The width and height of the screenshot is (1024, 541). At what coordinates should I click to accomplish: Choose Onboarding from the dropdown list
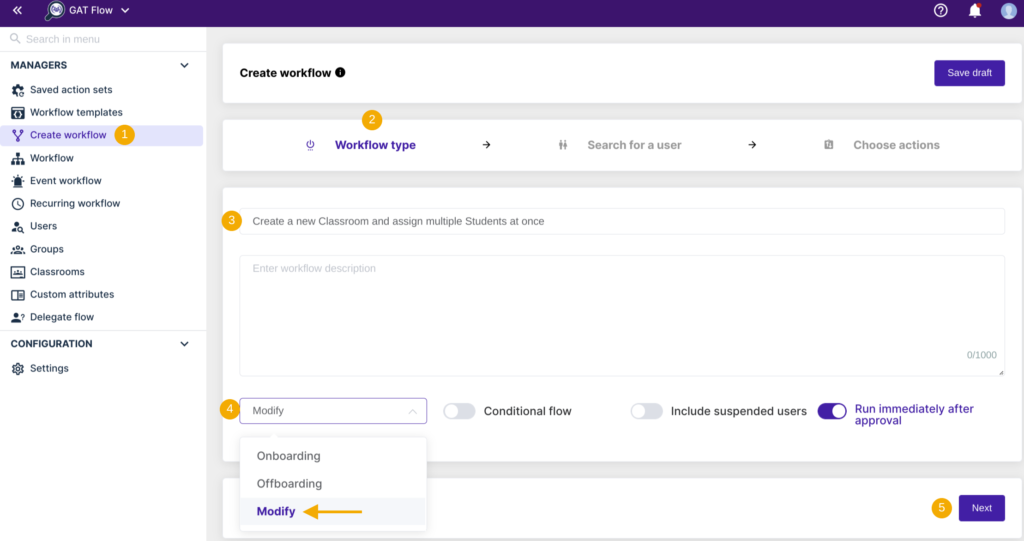tap(332, 456)
